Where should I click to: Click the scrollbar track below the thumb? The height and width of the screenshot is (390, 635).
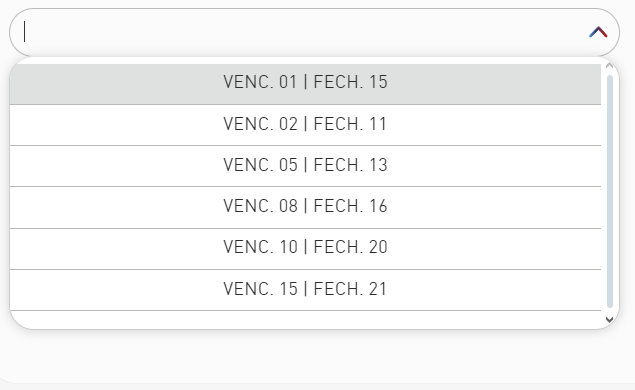tap(610, 311)
